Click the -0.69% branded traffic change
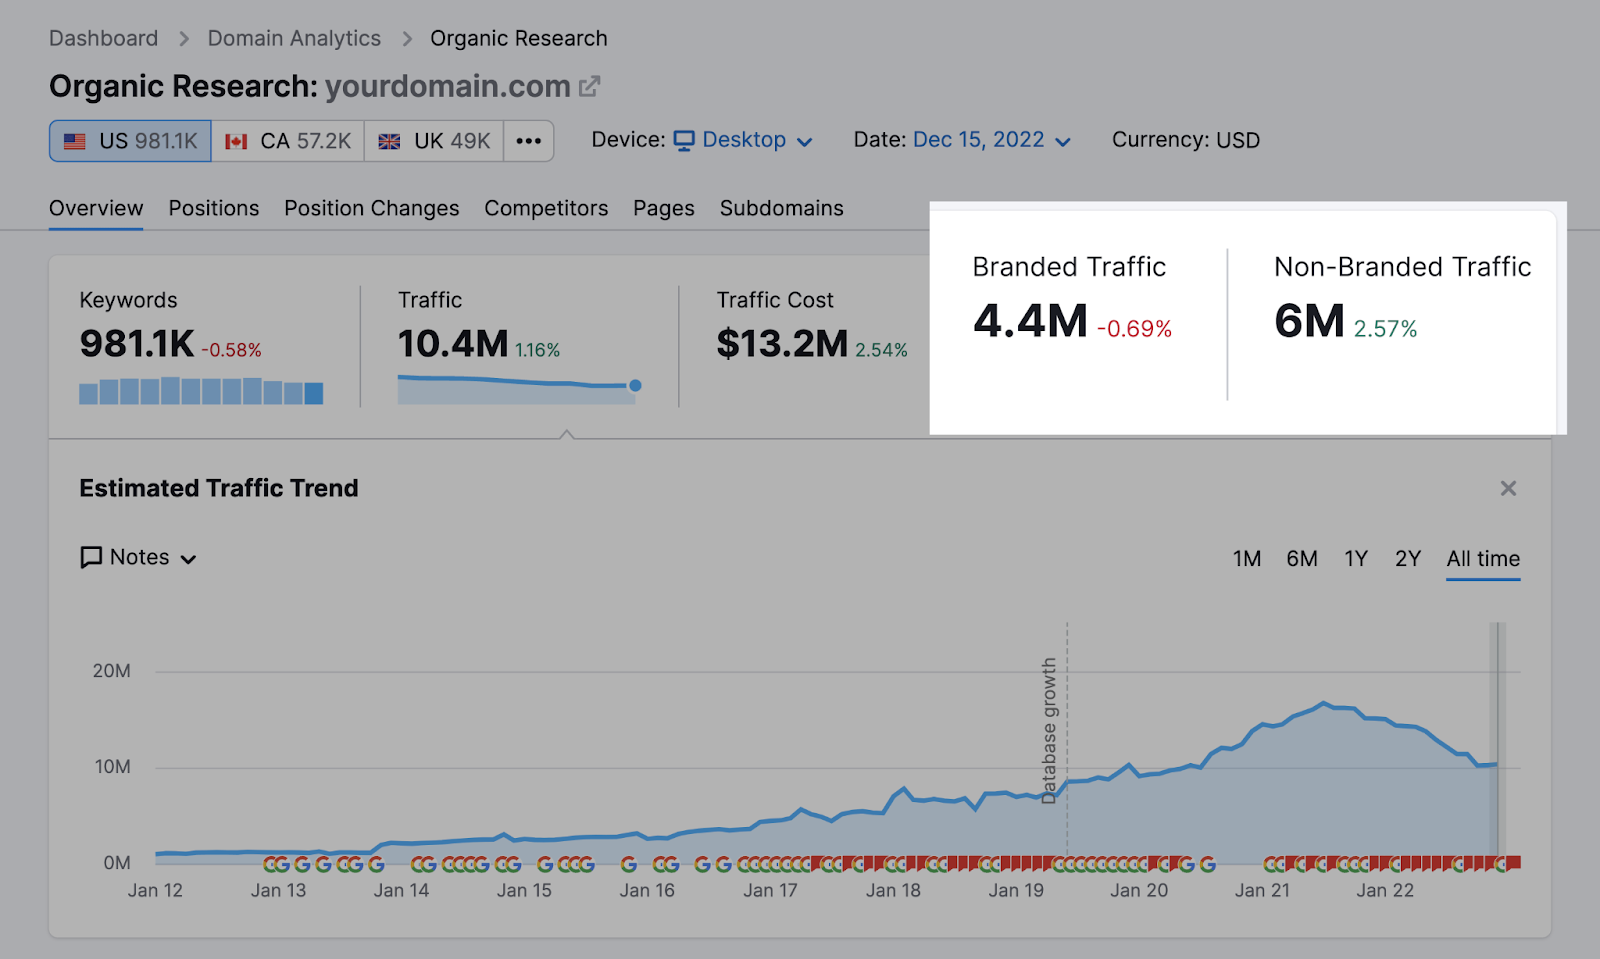This screenshot has height=959, width=1600. click(x=1134, y=329)
